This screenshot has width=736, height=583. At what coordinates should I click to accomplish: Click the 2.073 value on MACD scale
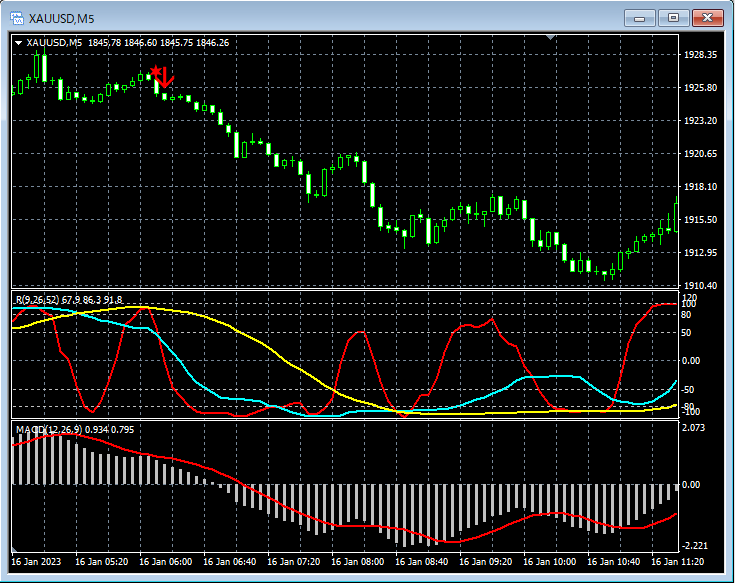(x=694, y=428)
